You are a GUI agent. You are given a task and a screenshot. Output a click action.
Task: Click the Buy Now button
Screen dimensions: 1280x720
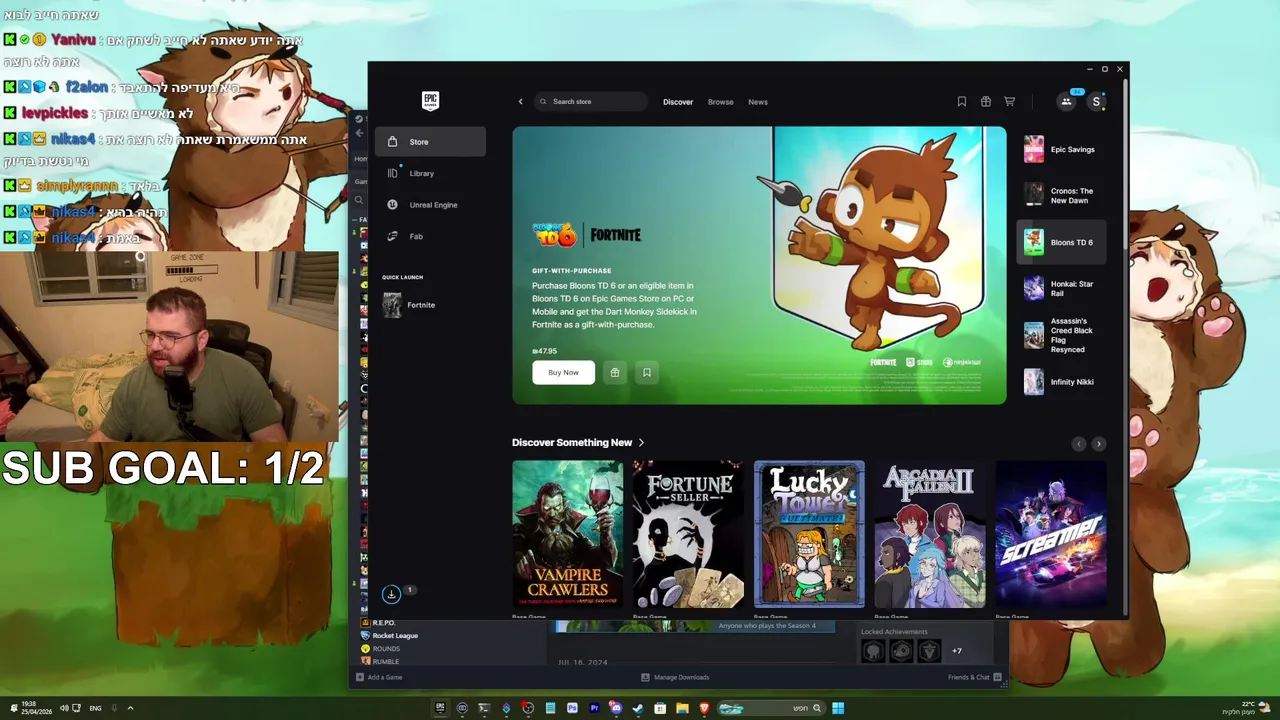click(563, 372)
